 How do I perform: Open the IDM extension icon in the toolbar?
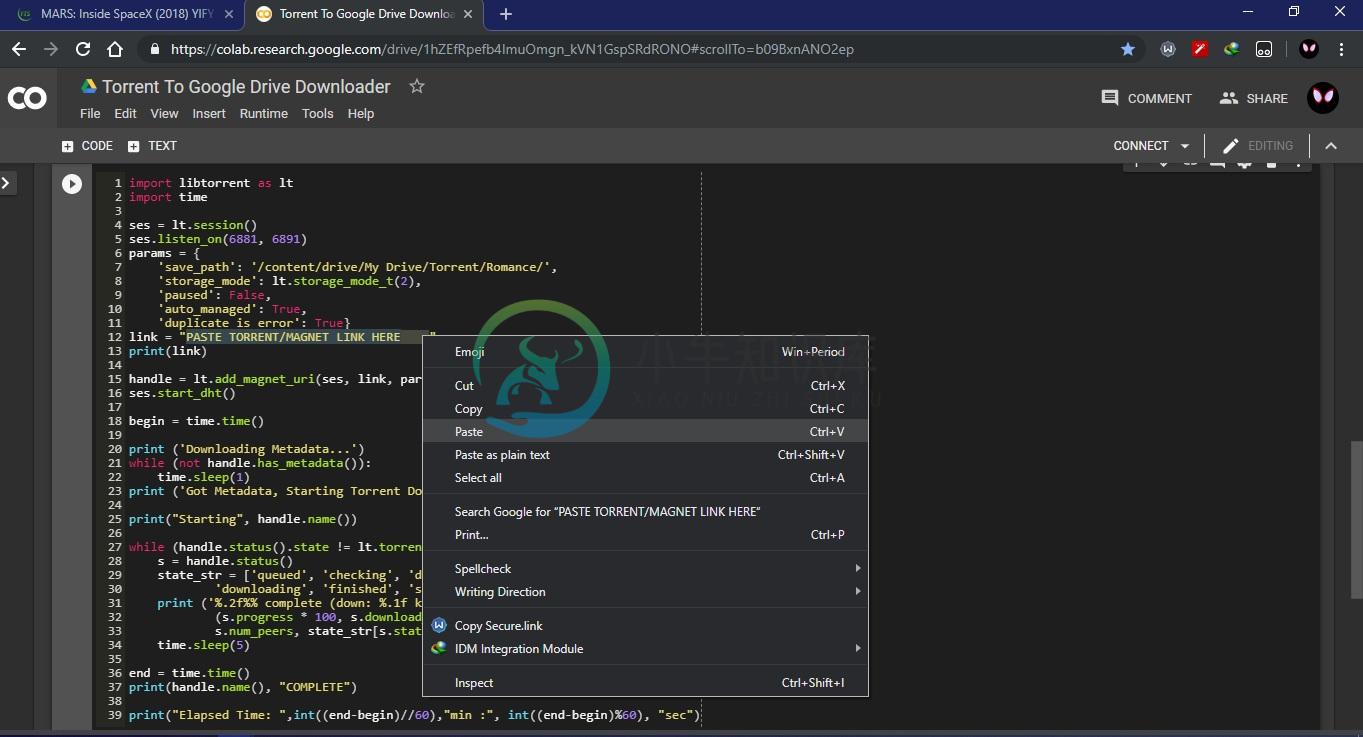pyautogui.click(x=1232, y=49)
